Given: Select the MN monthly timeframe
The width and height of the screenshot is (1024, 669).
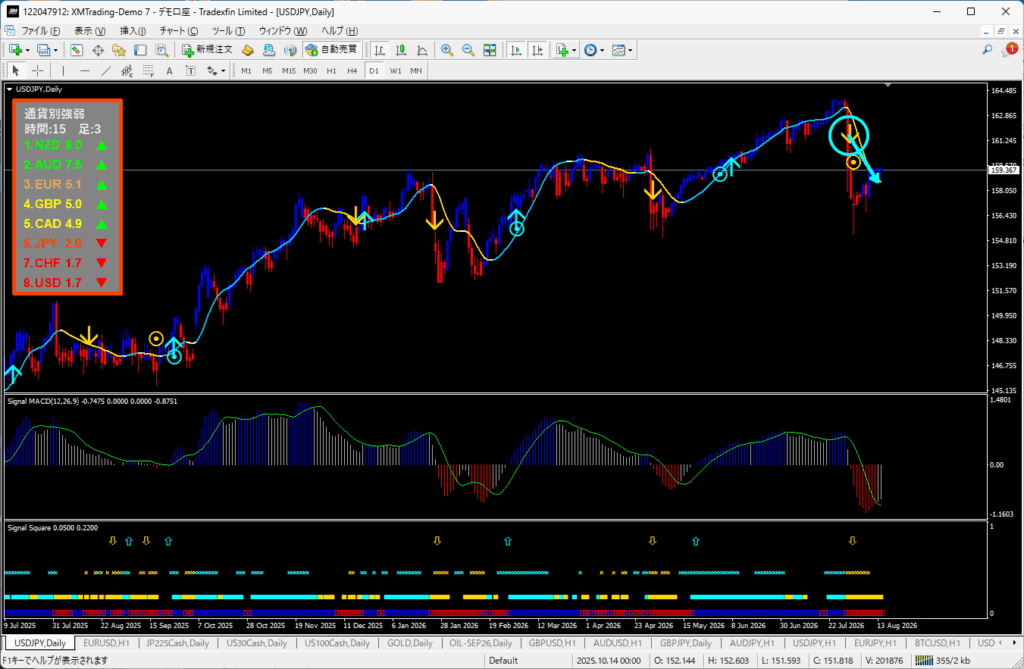Looking at the screenshot, I should (416, 71).
